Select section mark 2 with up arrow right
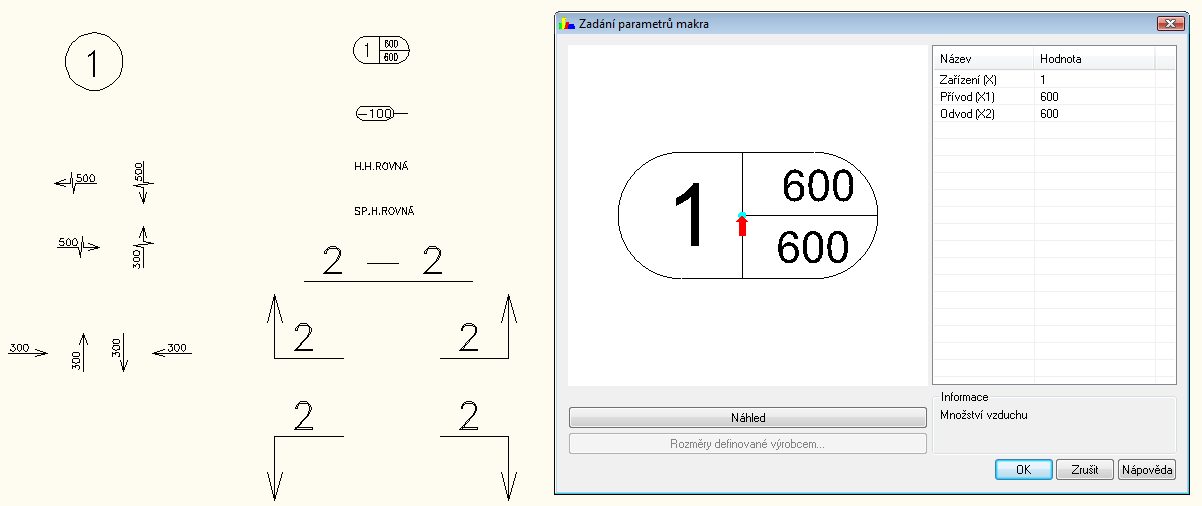Image resolution: width=1202 pixels, height=506 pixels. tap(478, 327)
